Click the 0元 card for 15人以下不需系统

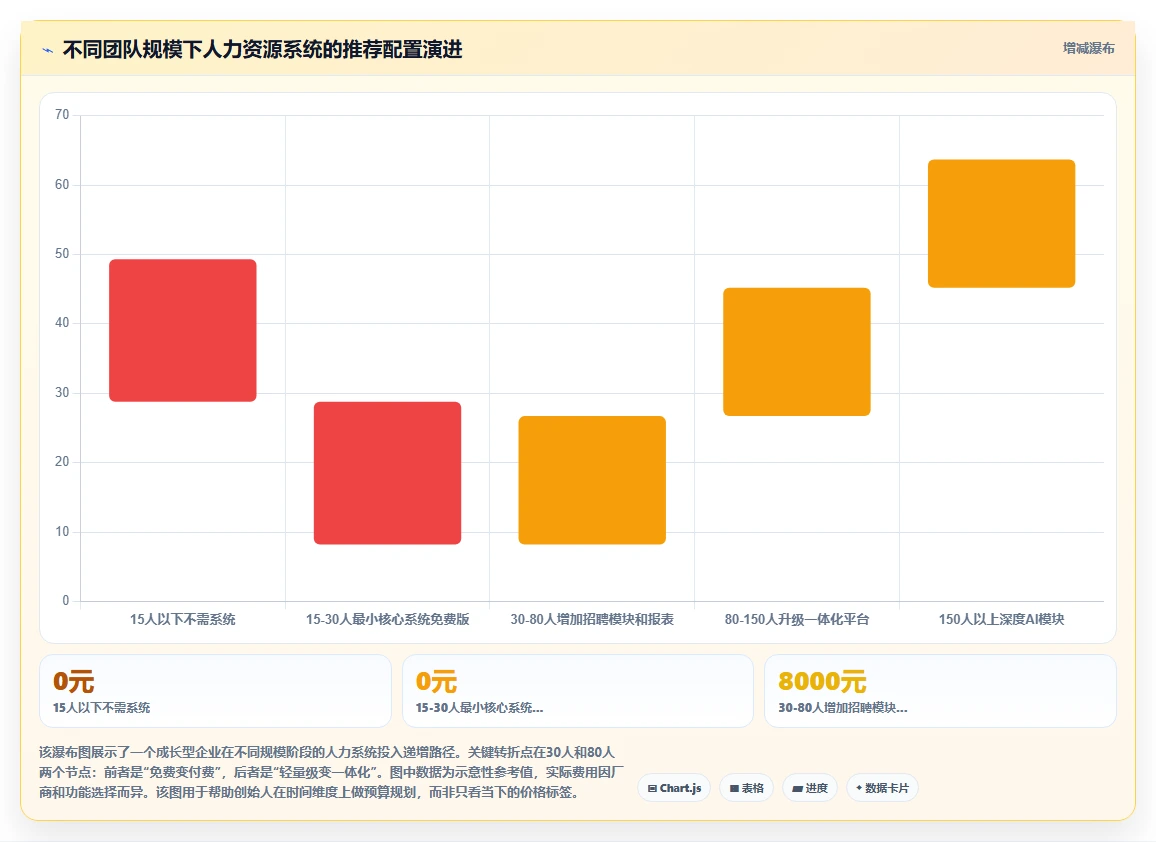tap(215, 691)
